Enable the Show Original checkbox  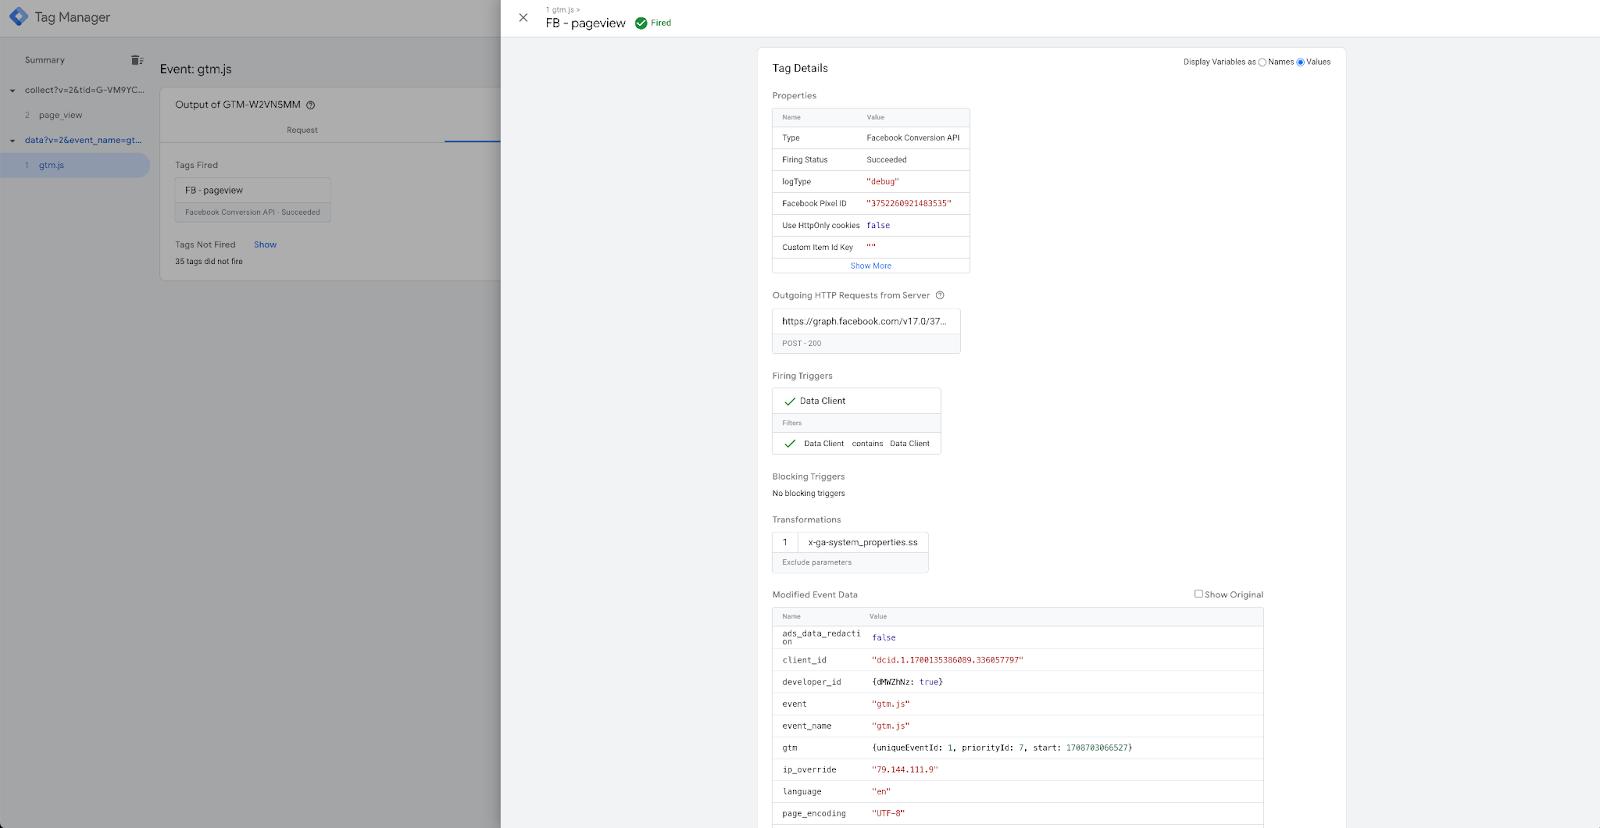coord(1198,594)
